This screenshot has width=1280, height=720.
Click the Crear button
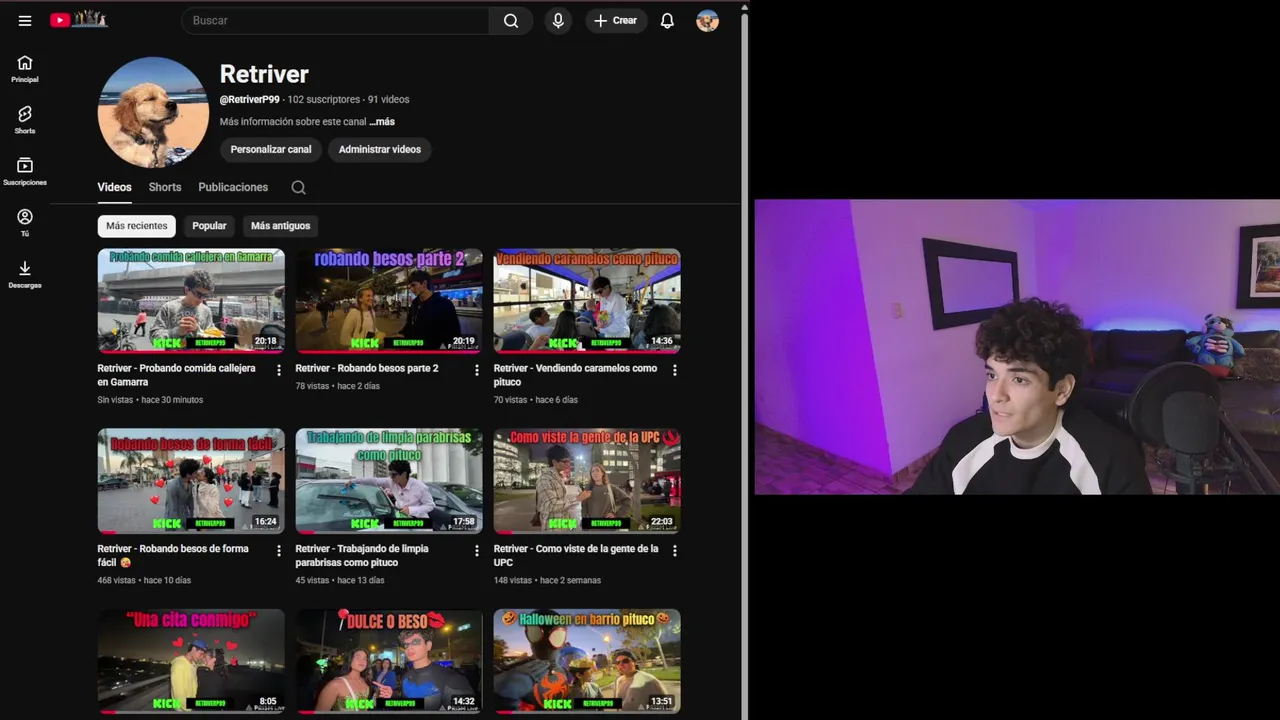(x=616, y=20)
